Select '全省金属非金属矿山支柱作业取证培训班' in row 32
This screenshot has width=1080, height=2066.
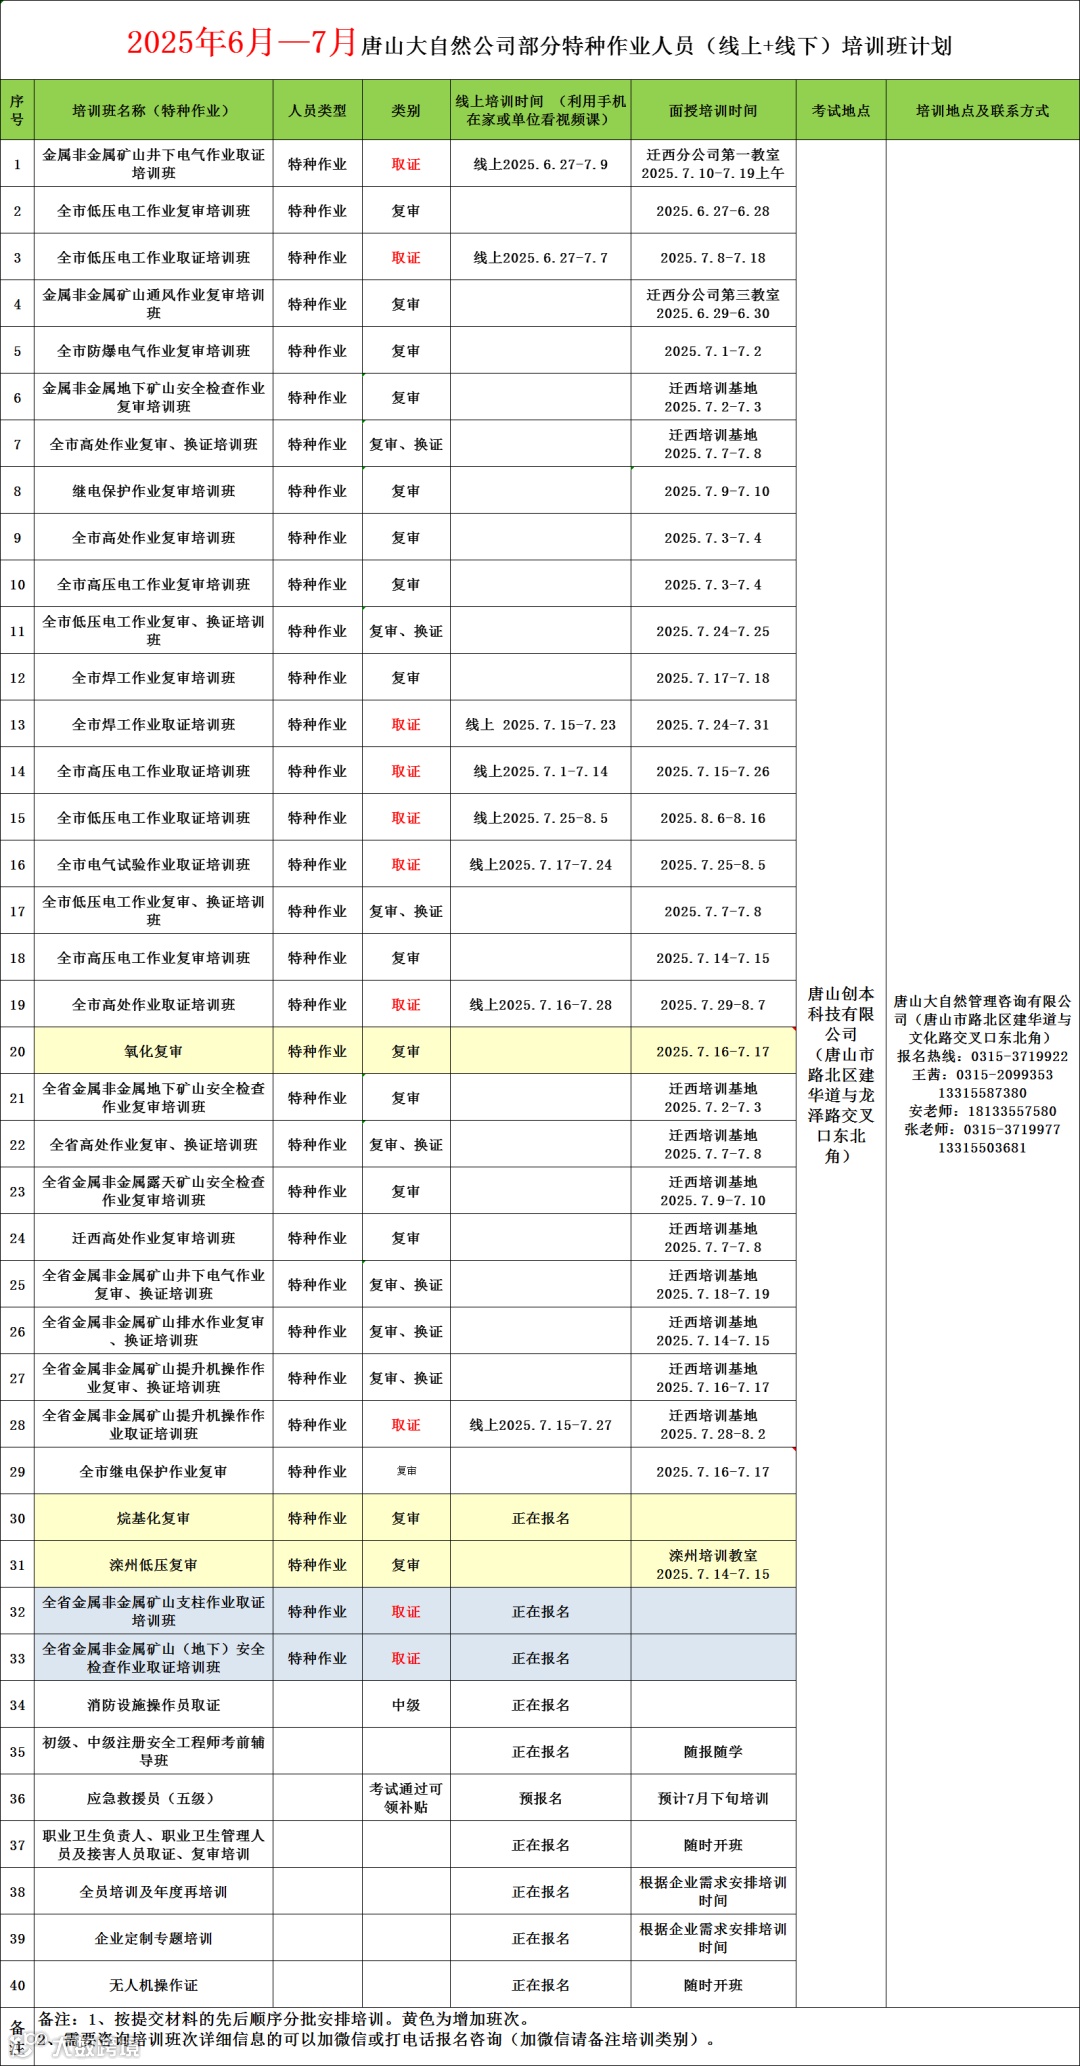153,1611
